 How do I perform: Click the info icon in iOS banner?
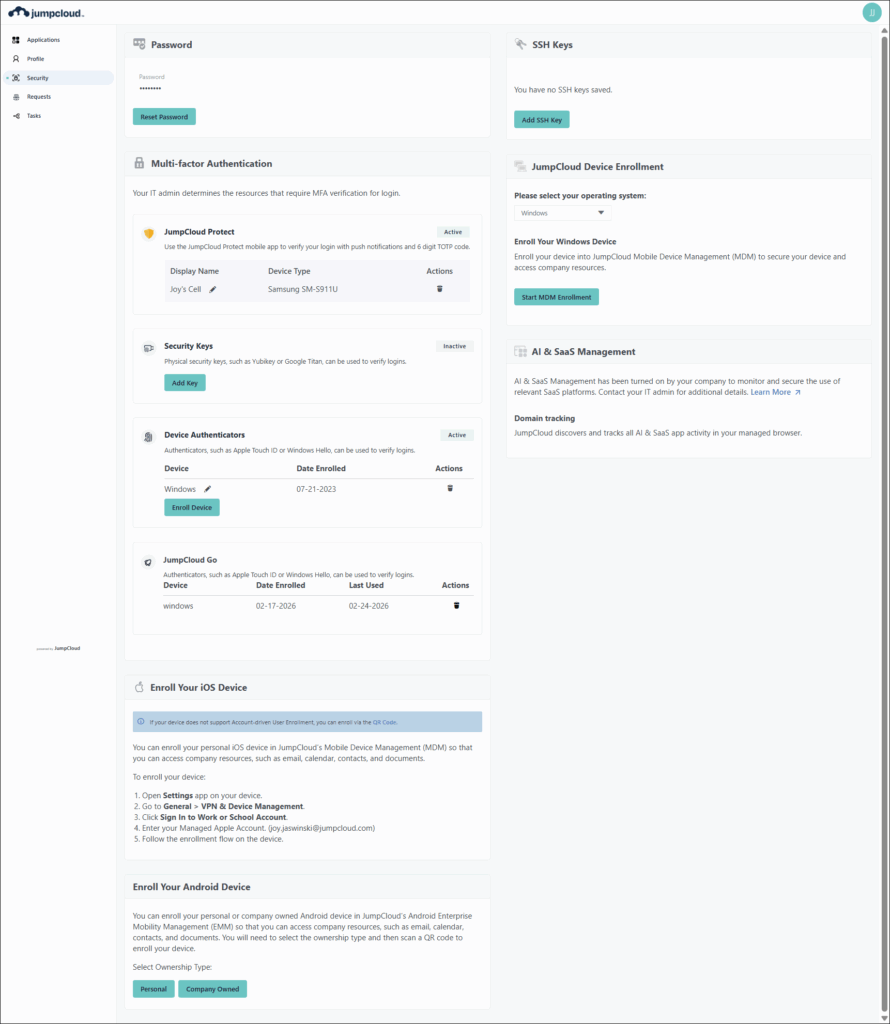141,721
